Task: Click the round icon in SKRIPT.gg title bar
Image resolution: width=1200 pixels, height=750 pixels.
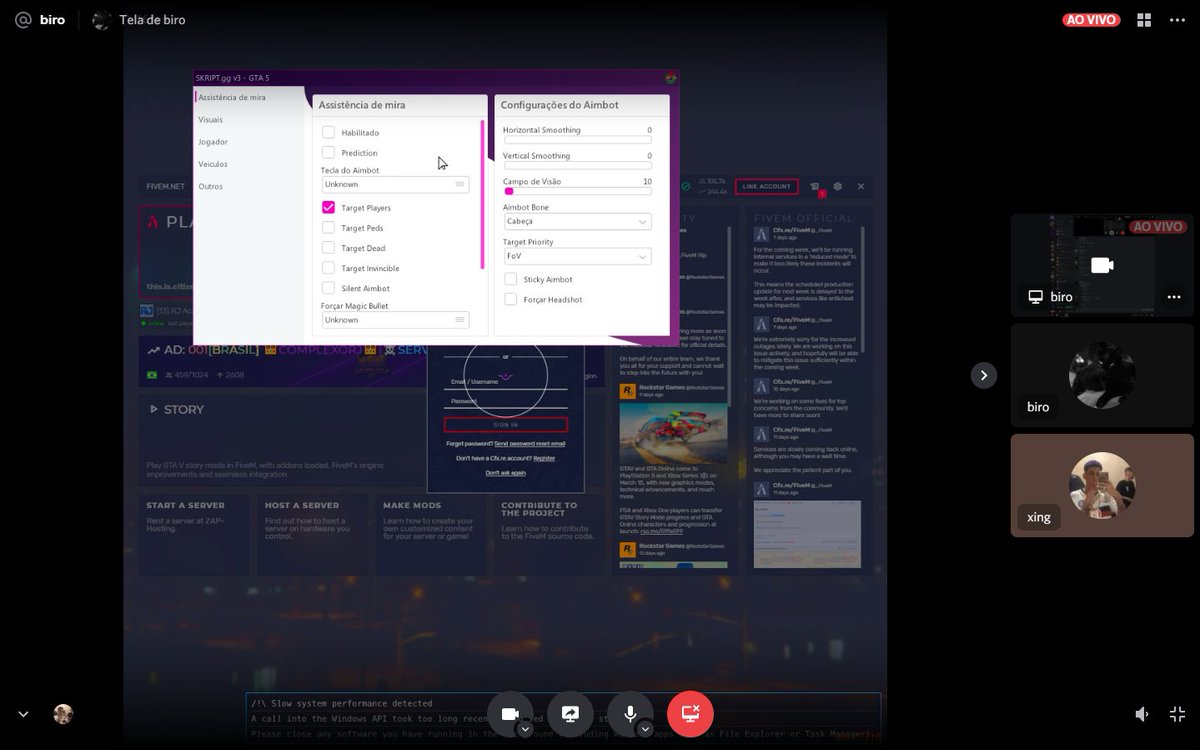Action: point(671,78)
